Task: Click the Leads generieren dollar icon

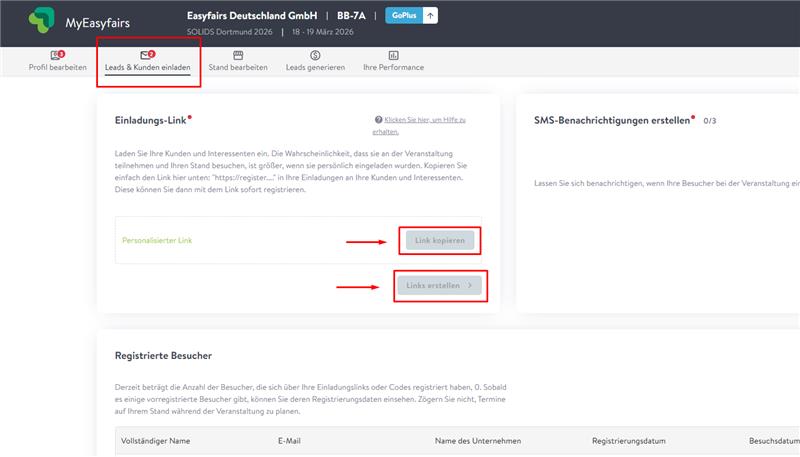Action: [x=315, y=55]
